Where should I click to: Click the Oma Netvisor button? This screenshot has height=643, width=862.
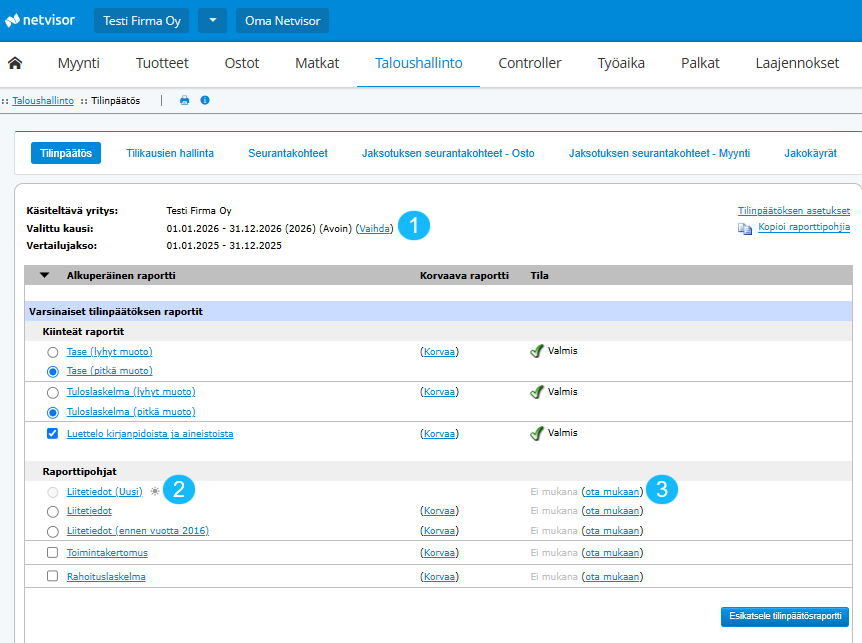coord(282,20)
